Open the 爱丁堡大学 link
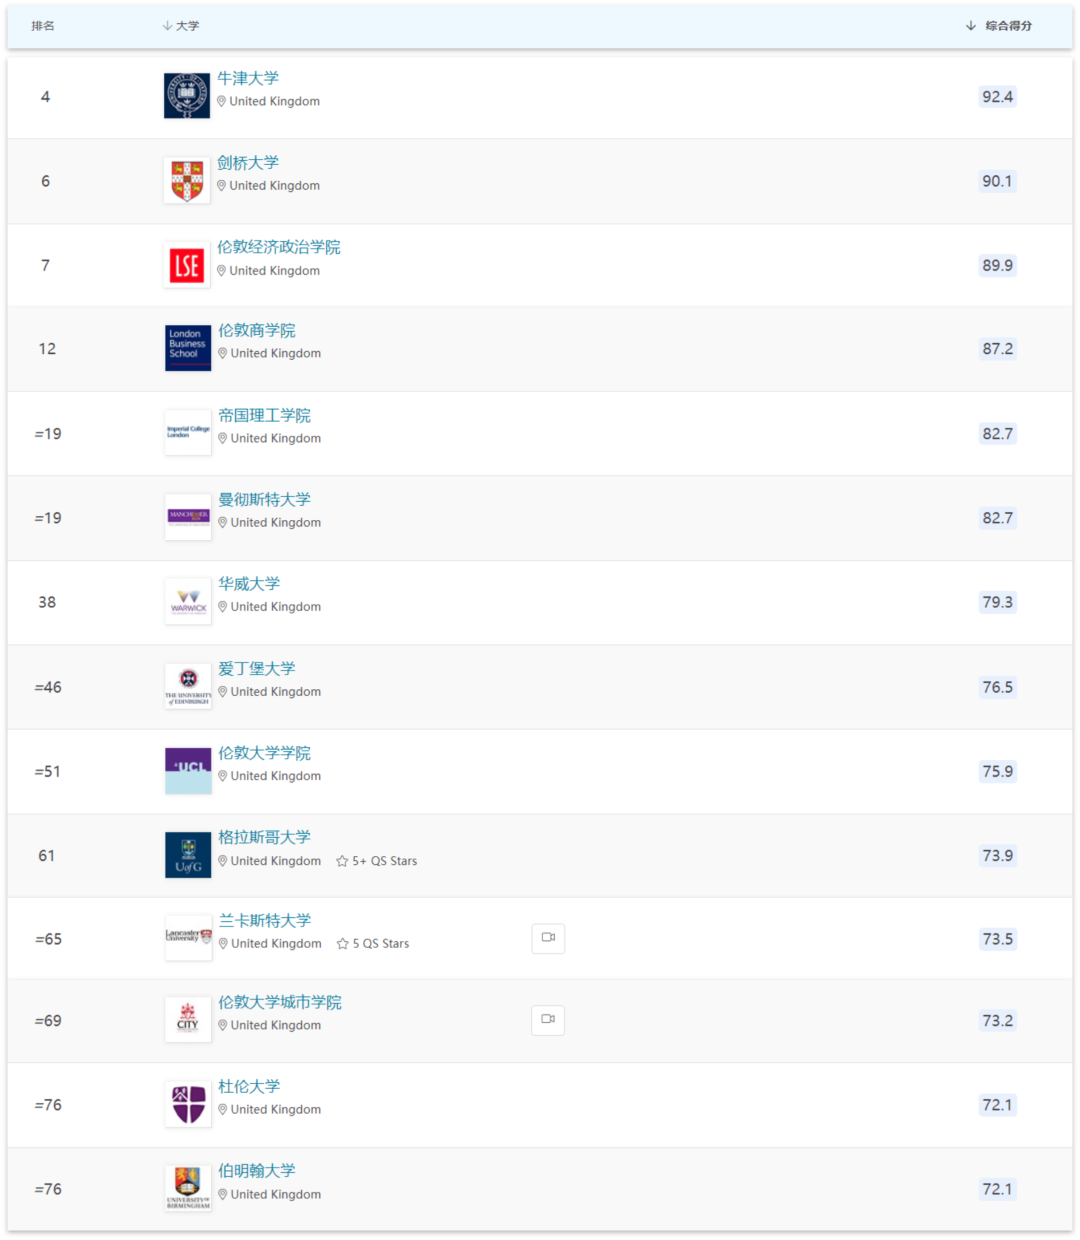 257,668
